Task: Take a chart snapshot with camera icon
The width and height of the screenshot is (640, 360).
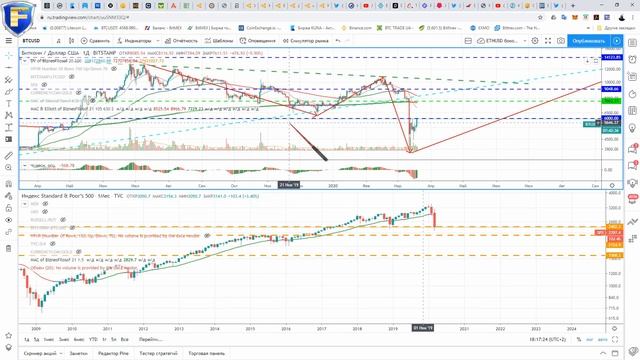Action: (561, 41)
